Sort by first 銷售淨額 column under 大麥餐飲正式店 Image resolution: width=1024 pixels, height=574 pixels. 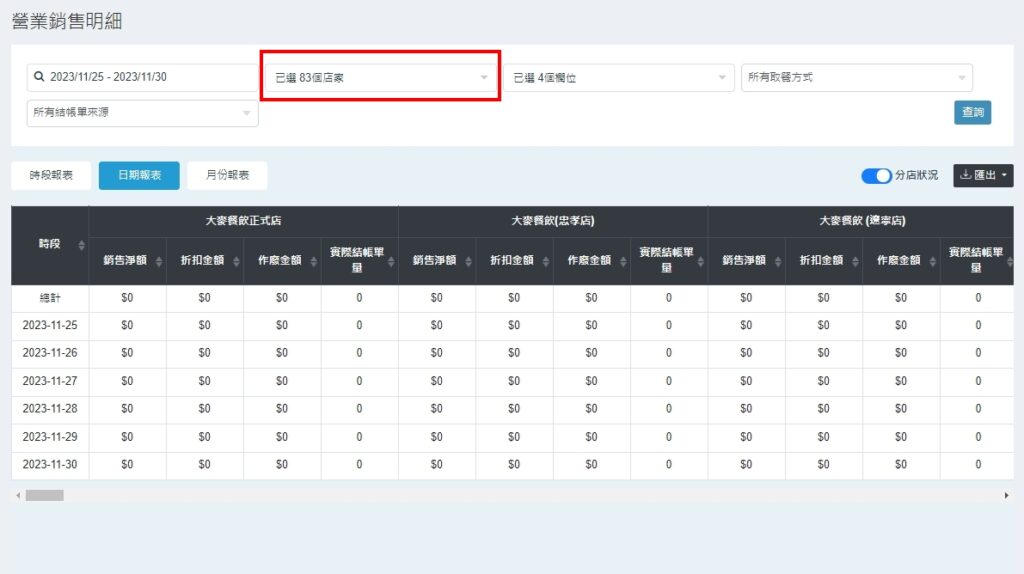coord(157,260)
